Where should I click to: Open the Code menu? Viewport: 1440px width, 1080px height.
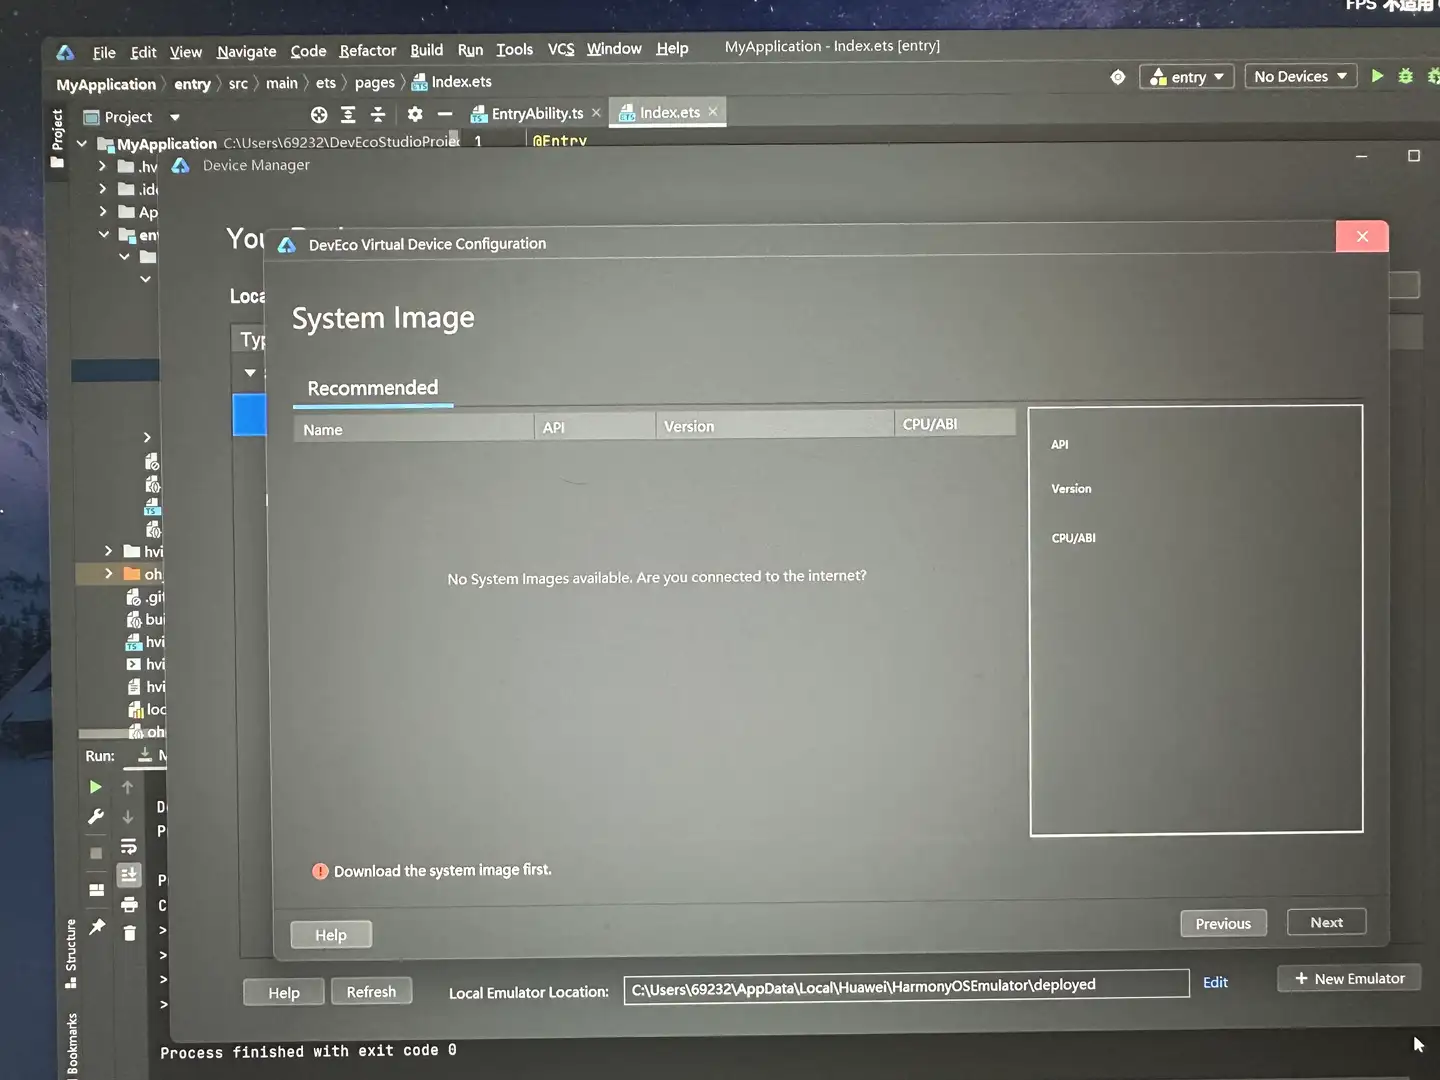click(x=308, y=51)
